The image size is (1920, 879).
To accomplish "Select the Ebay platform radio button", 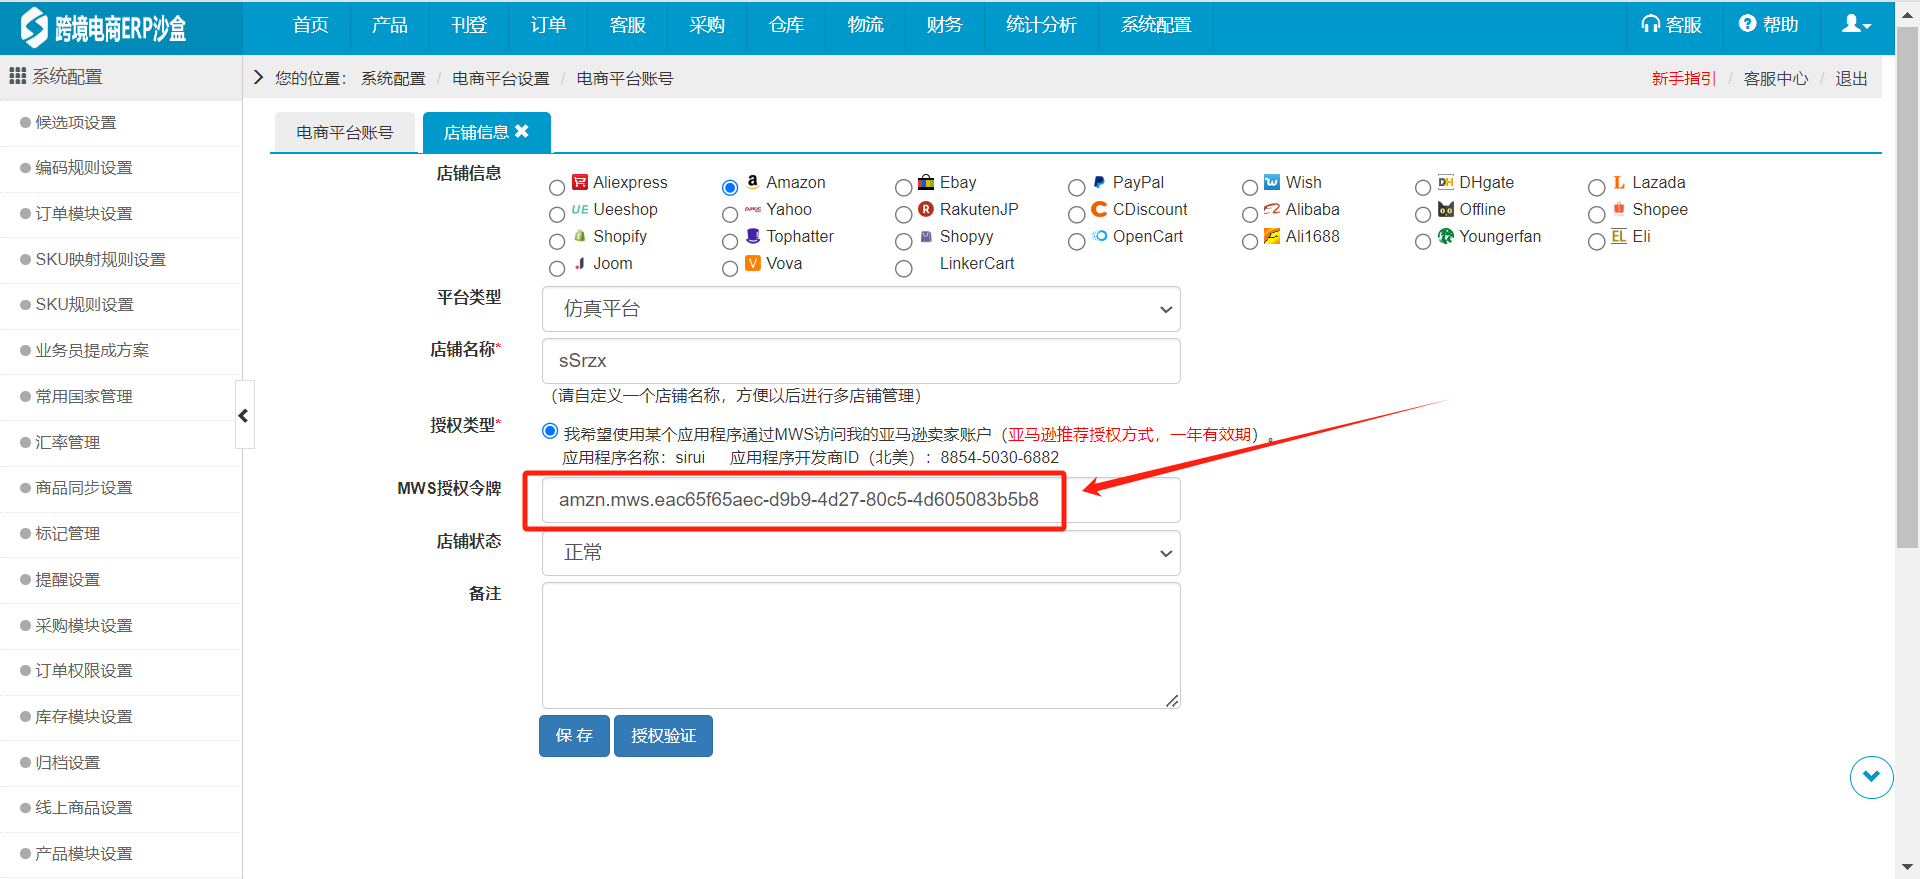I will point(903,187).
